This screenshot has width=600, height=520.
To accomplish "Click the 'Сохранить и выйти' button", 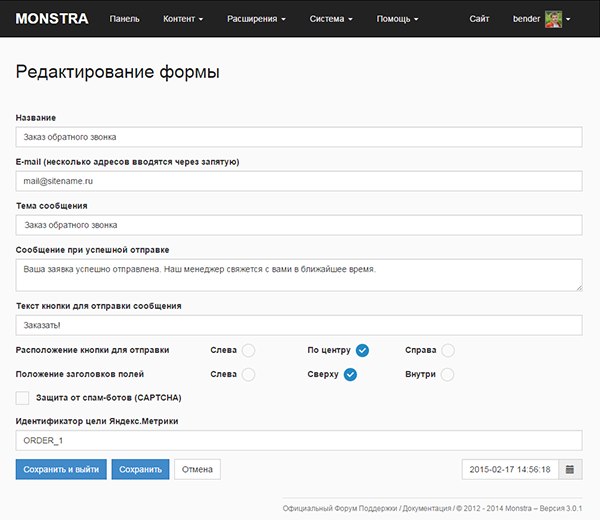I will (61, 469).
